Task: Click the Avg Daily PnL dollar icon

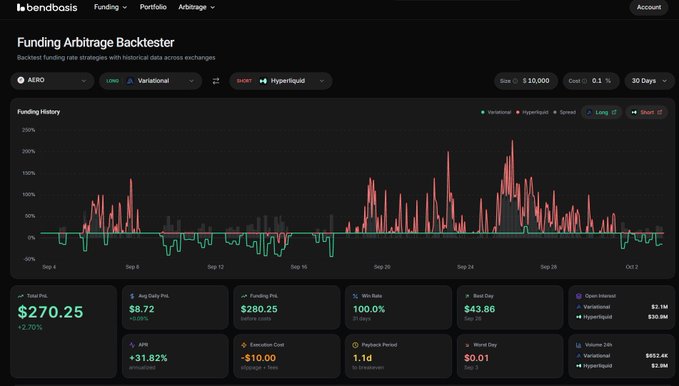Action: point(132,296)
